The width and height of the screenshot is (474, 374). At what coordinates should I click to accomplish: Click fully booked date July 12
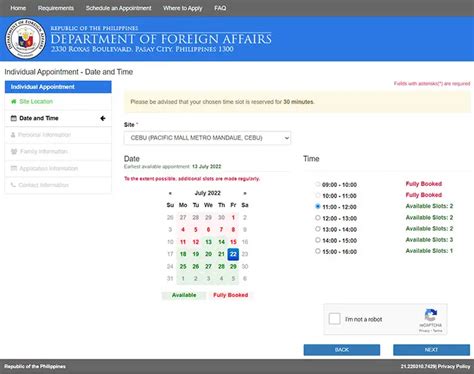click(196, 242)
